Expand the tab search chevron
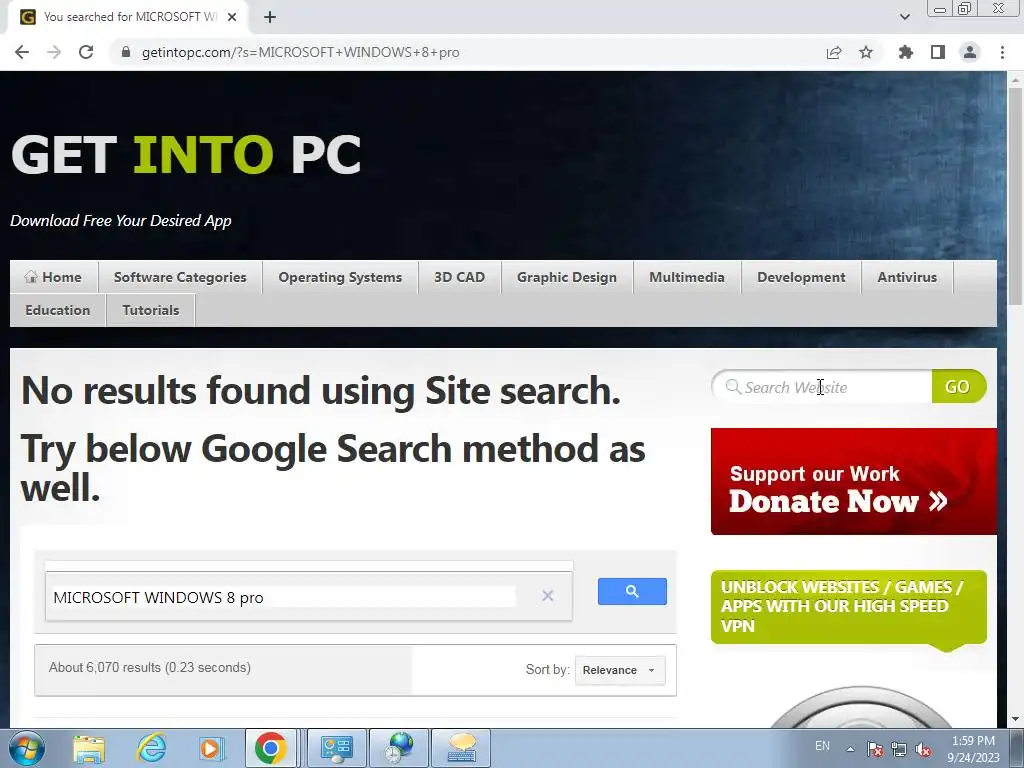The width and height of the screenshot is (1024, 768). pos(904,17)
